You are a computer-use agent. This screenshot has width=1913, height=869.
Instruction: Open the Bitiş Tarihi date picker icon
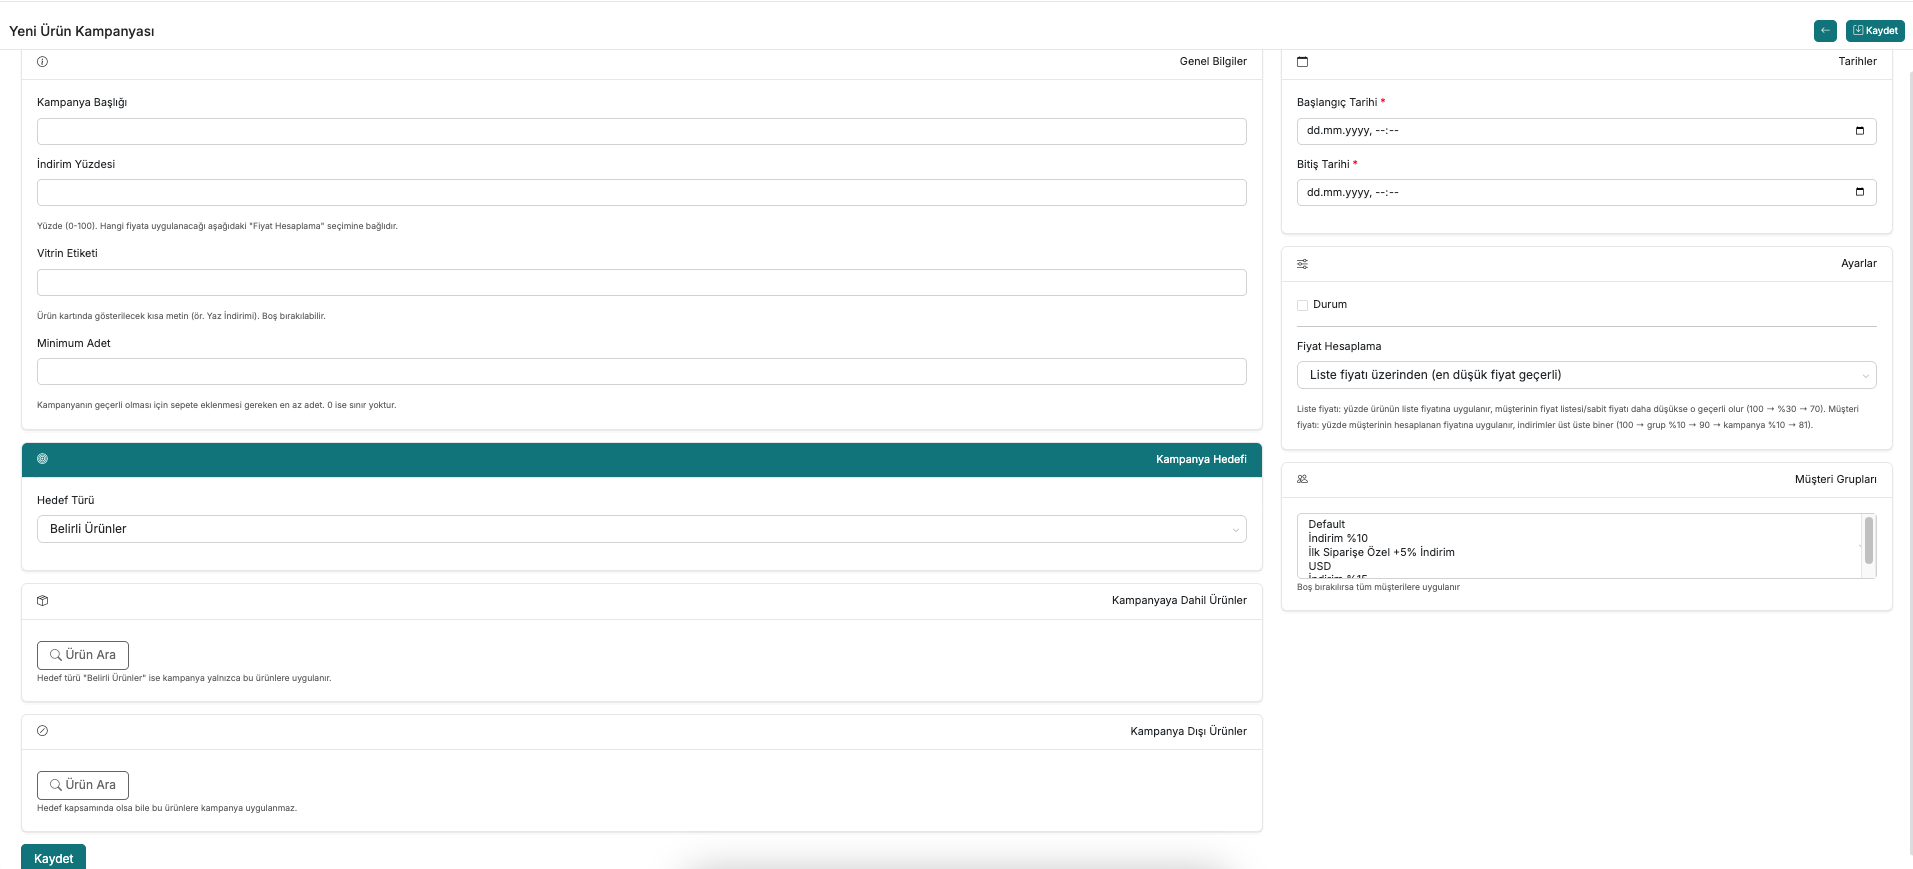(x=1860, y=192)
